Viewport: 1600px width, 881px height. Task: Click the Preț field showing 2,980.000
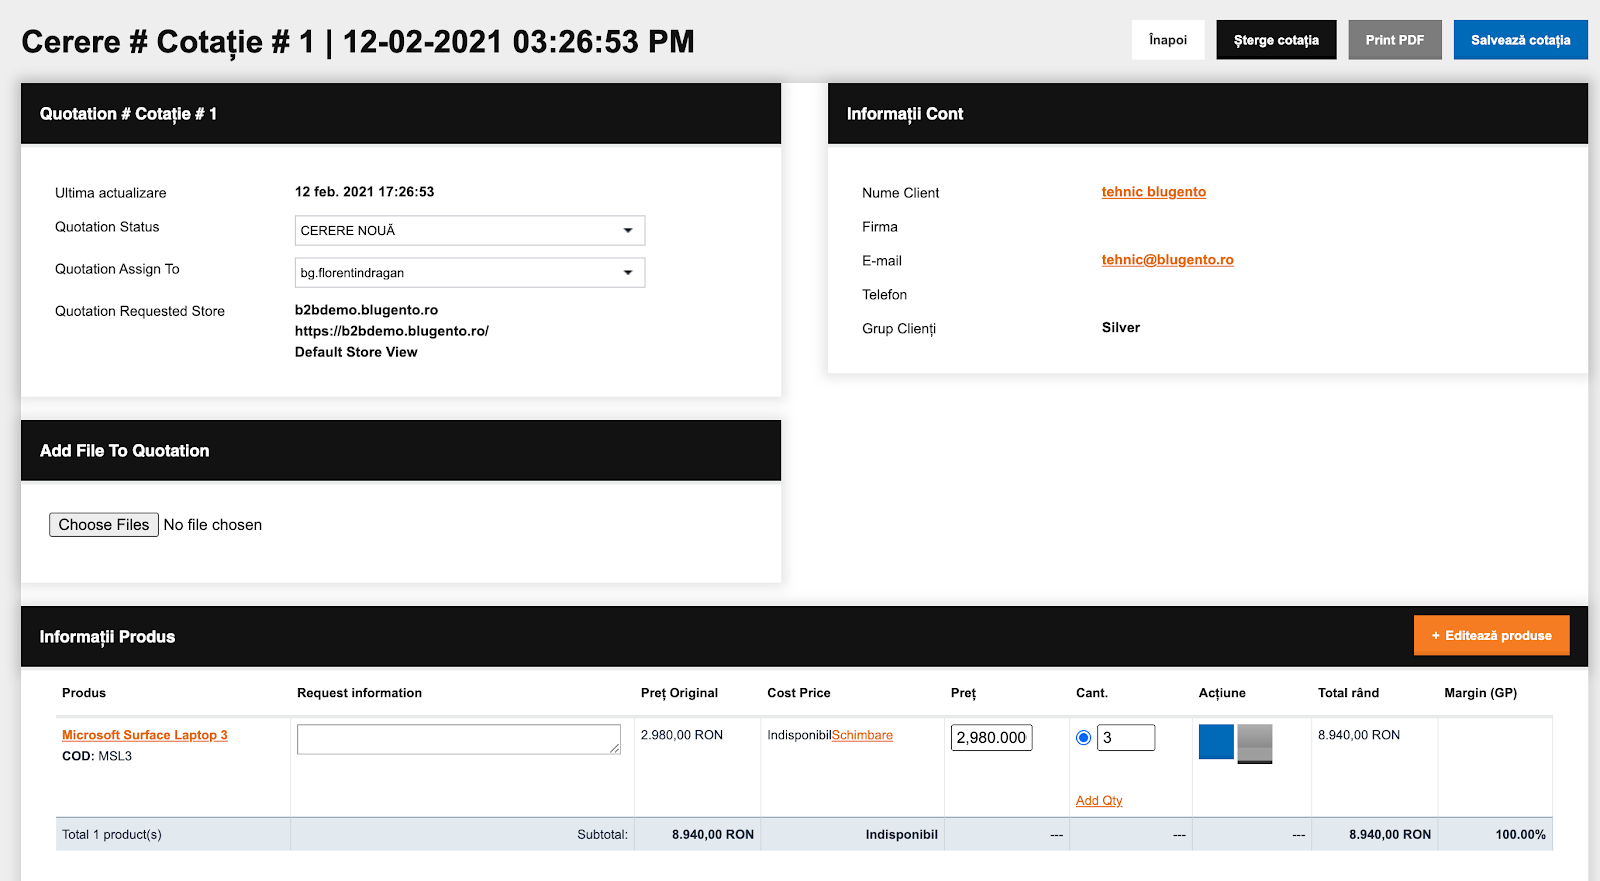pos(992,738)
